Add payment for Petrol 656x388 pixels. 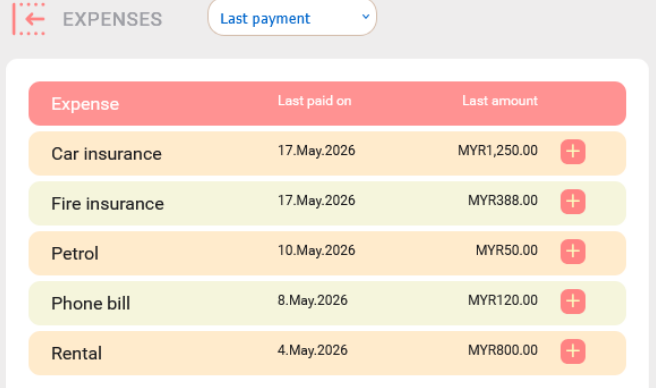(573, 251)
